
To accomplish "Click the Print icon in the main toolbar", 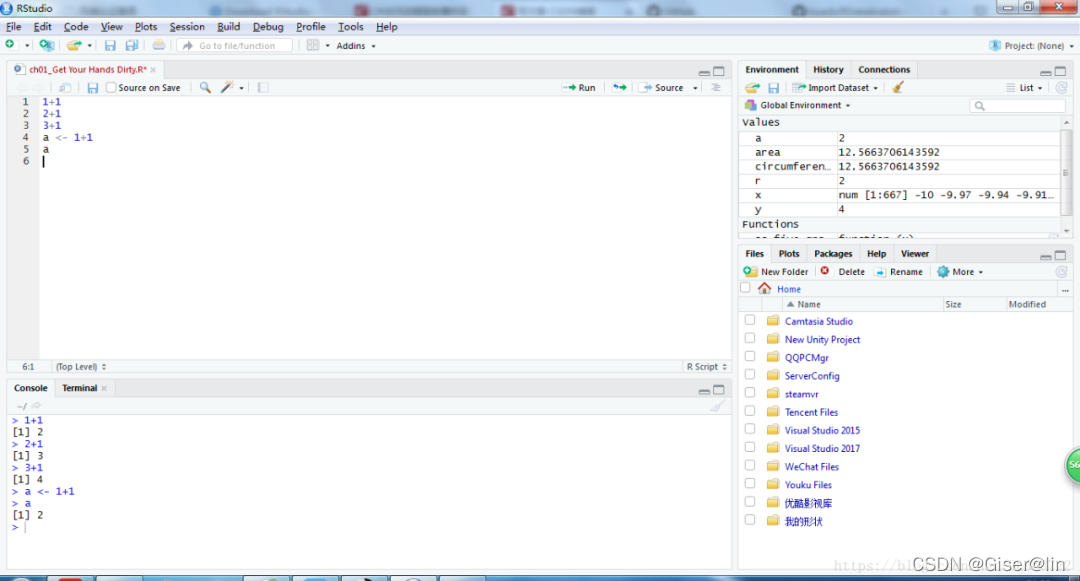I will (158, 45).
